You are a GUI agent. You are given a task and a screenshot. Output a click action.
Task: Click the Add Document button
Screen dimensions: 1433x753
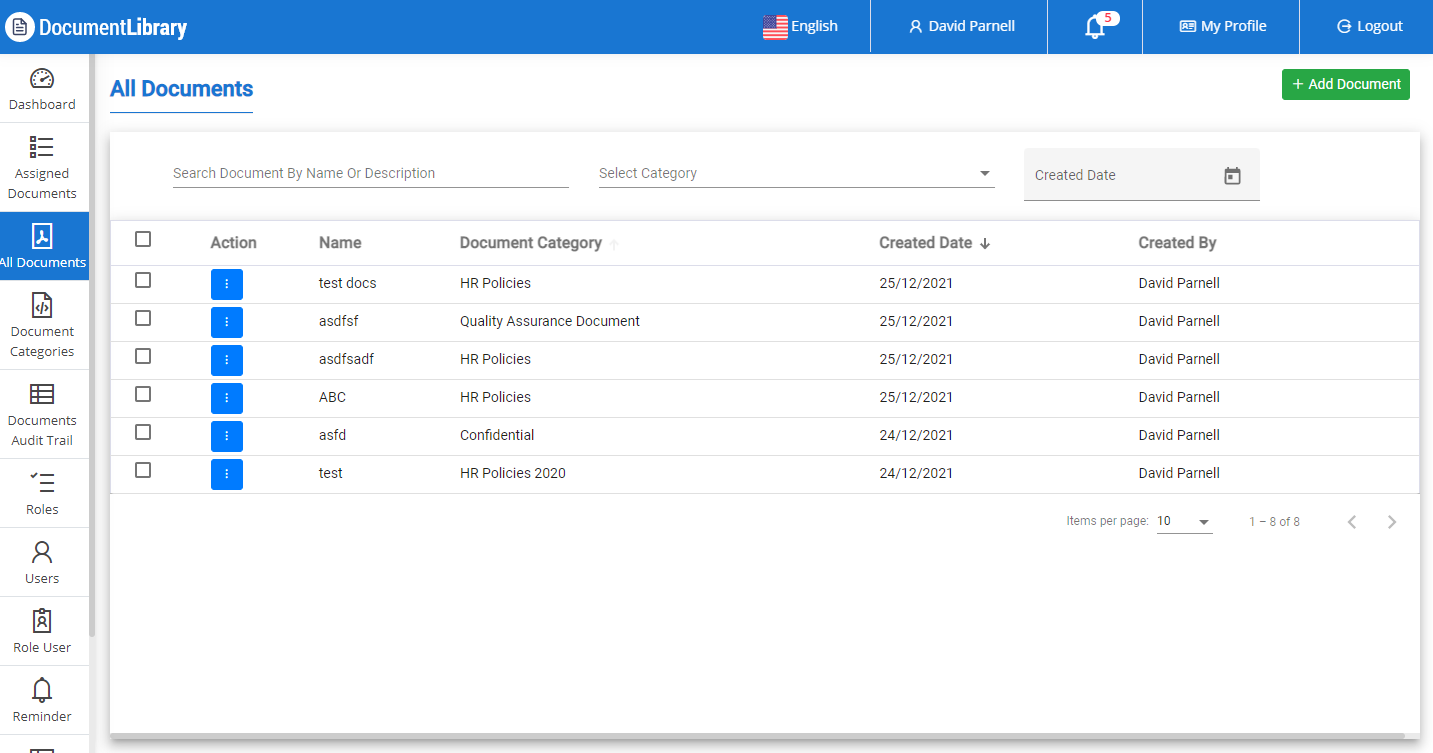[x=1345, y=84]
